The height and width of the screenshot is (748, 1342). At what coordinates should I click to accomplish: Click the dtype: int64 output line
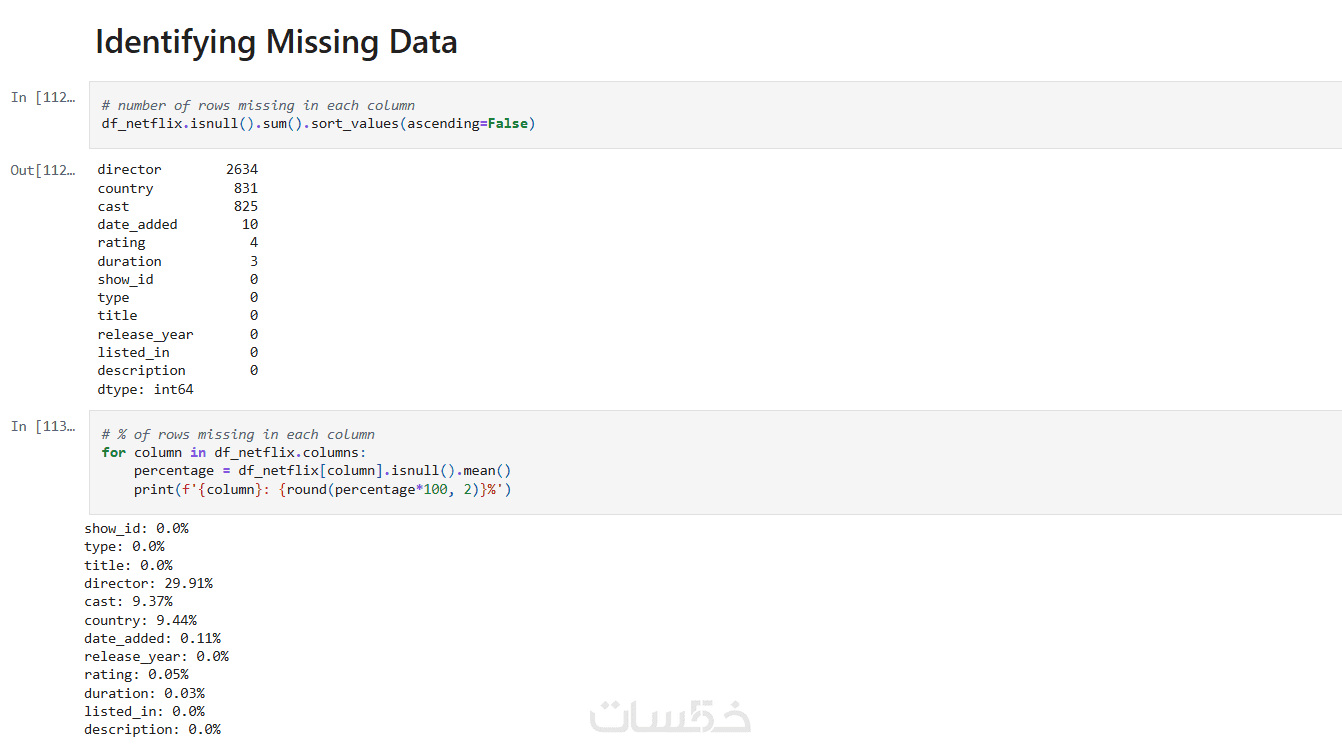145,390
